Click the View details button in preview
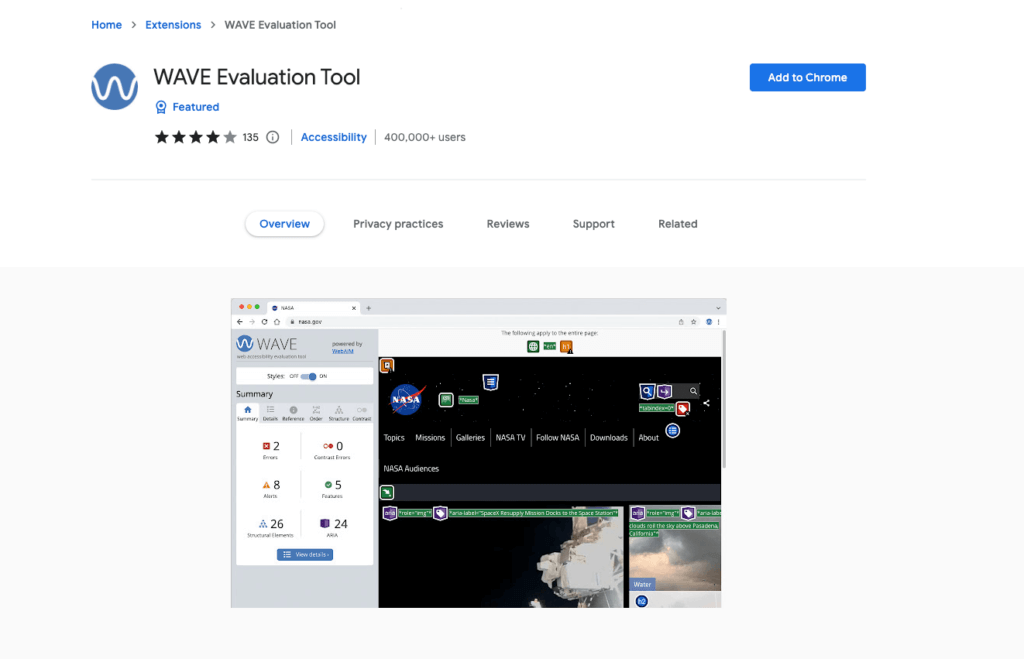Image resolution: width=1024 pixels, height=659 pixels. pyautogui.click(x=305, y=555)
